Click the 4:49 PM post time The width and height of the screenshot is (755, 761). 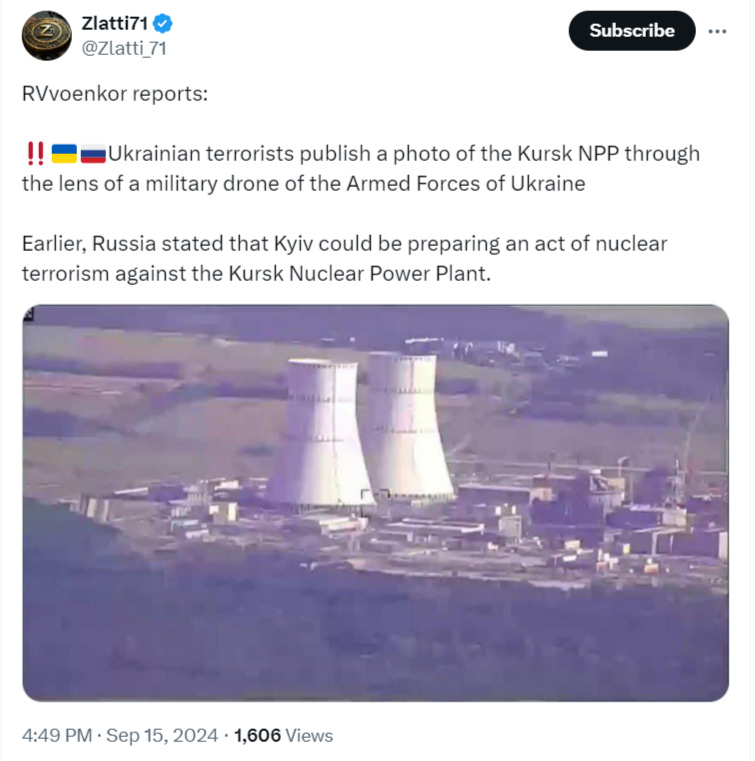[57, 735]
